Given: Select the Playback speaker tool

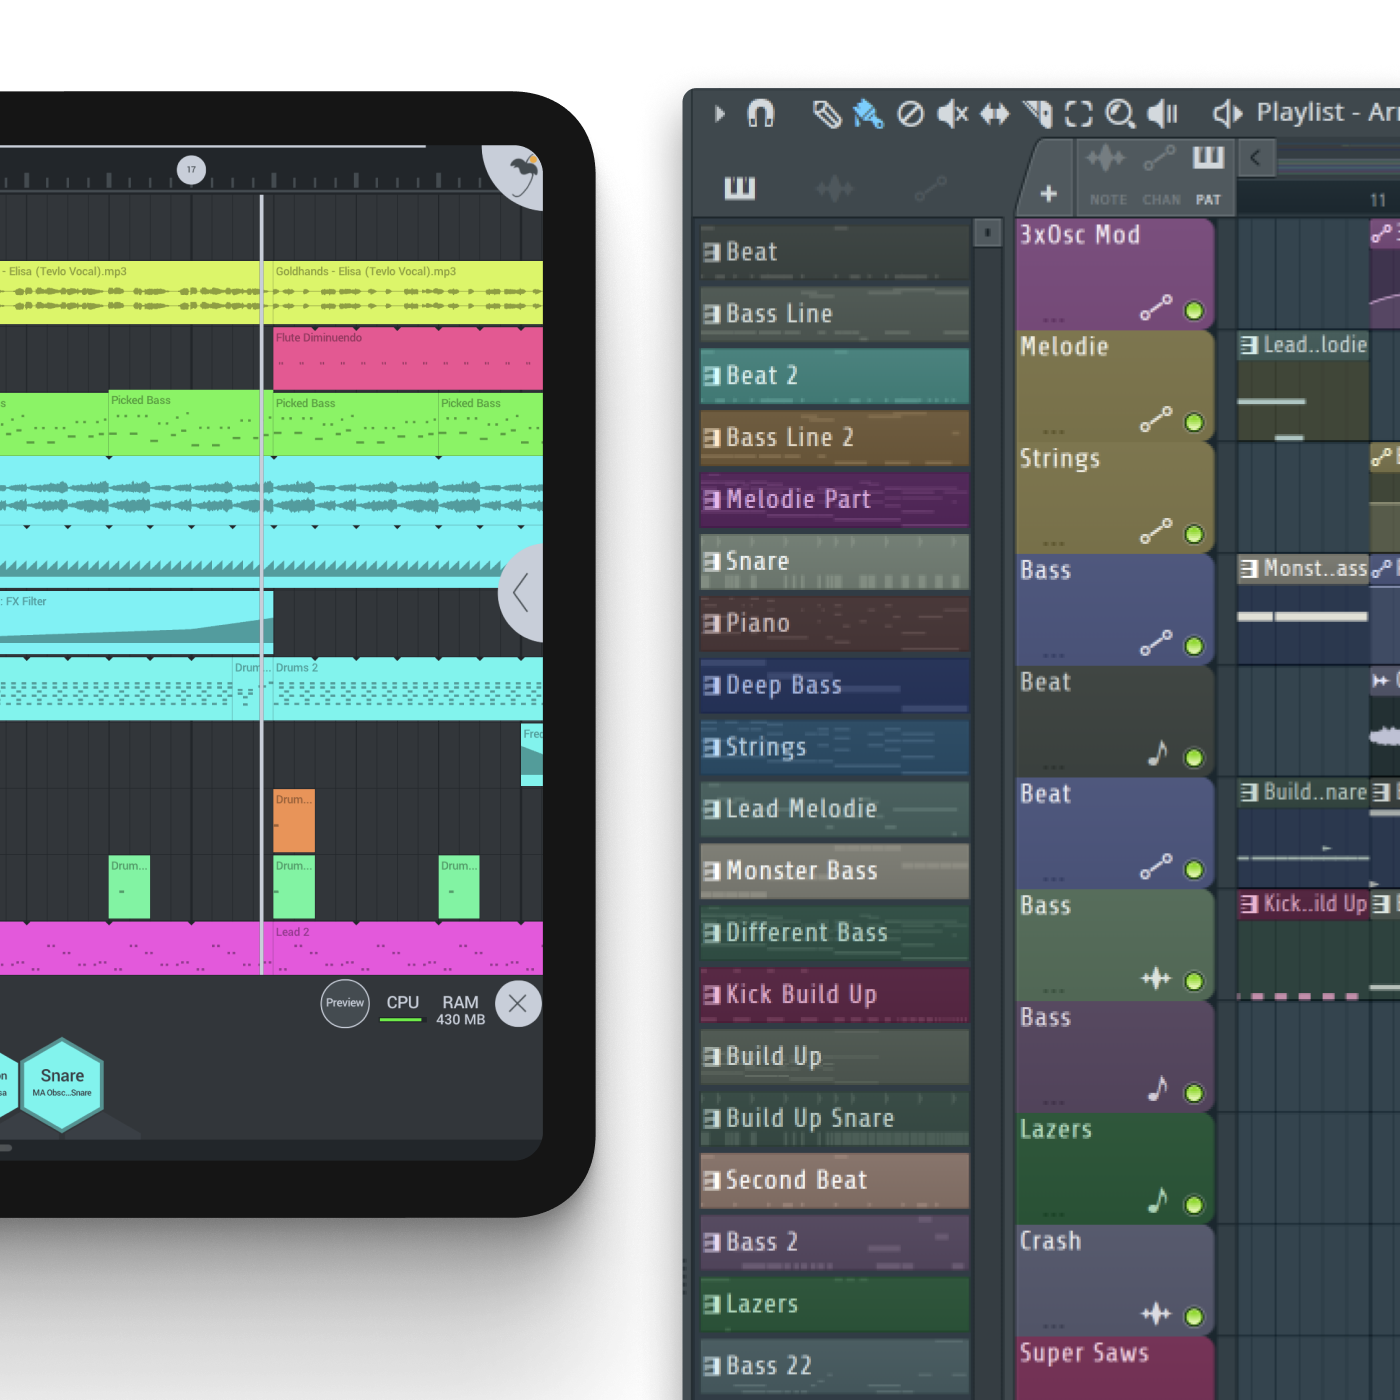Looking at the screenshot, I should coord(1162,114).
